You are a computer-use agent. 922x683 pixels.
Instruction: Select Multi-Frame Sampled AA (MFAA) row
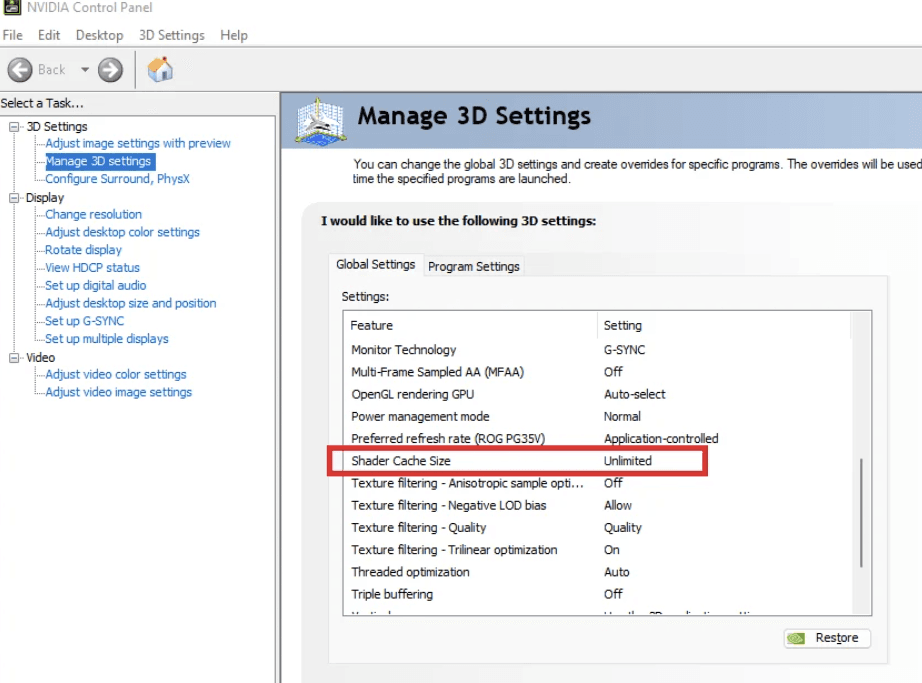tap(597, 372)
